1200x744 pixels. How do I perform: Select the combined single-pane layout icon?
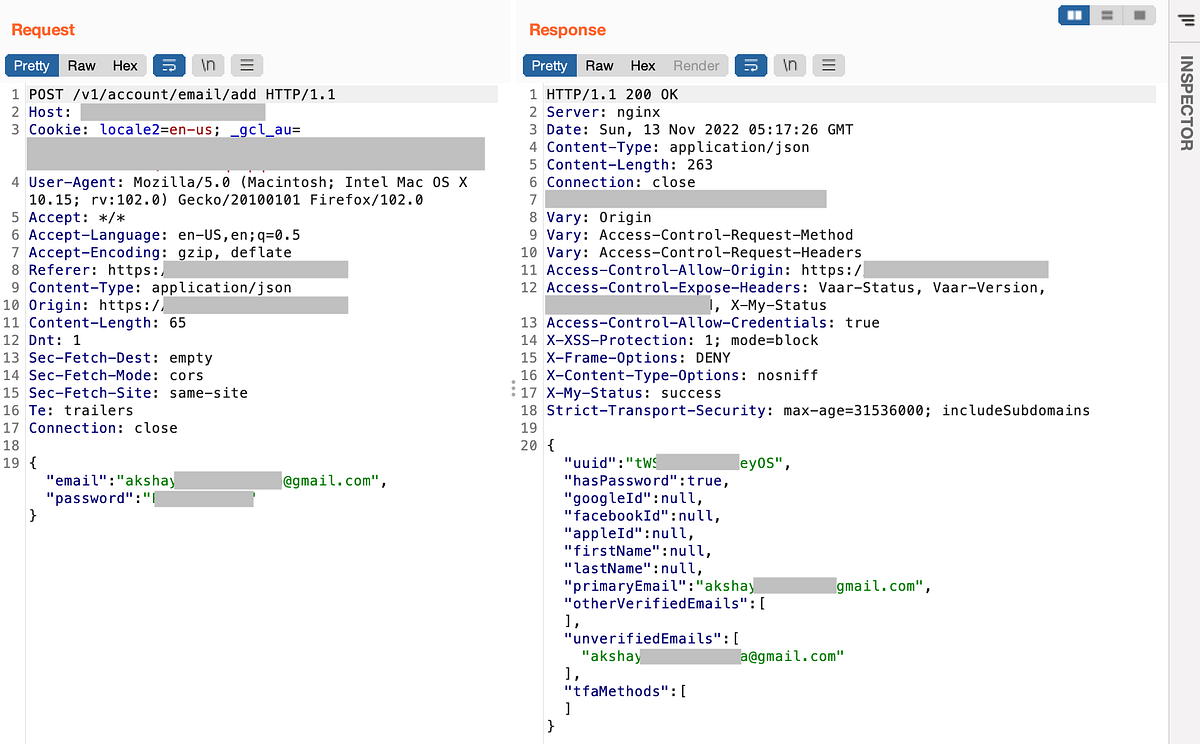coord(1138,15)
